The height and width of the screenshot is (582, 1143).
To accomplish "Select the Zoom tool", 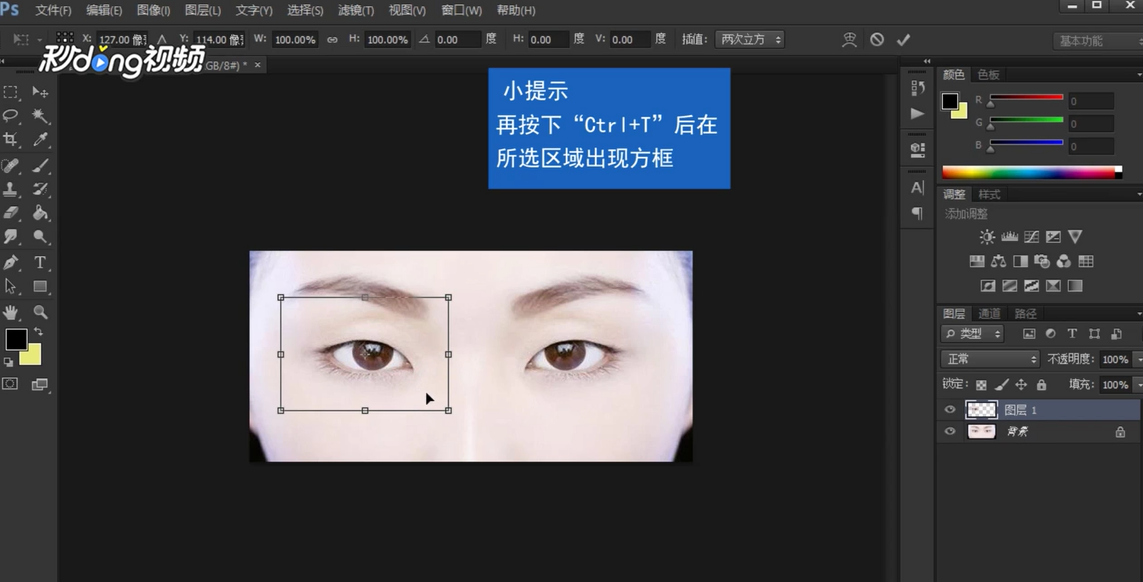I will [x=40, y=310].
